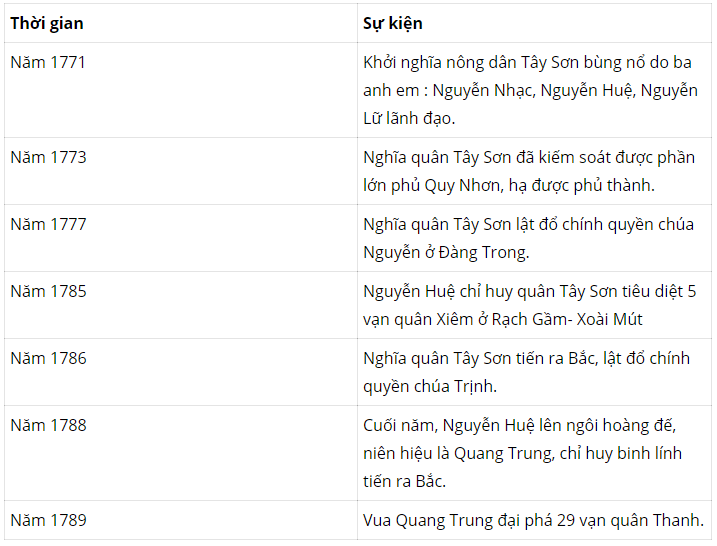
Task: Click the "Năm 1785" time cell
Action: pyautogui.click(x=48, y=291)
